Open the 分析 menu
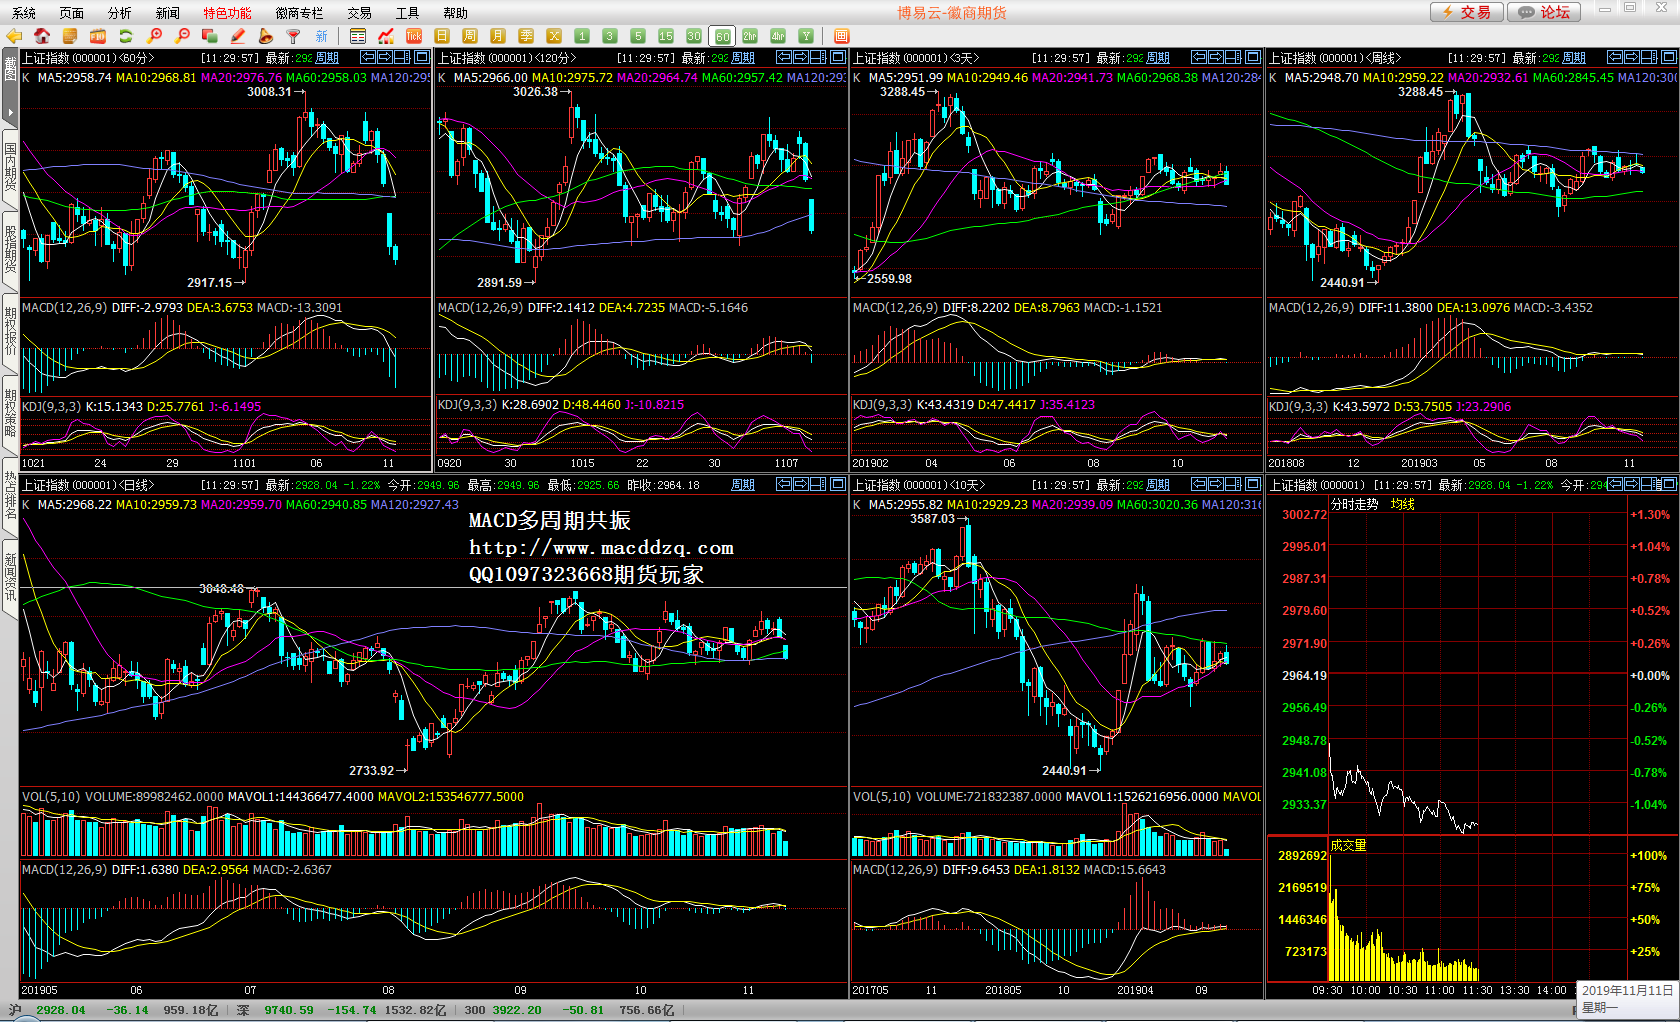 pyautogui.click(x=120, y=13)
